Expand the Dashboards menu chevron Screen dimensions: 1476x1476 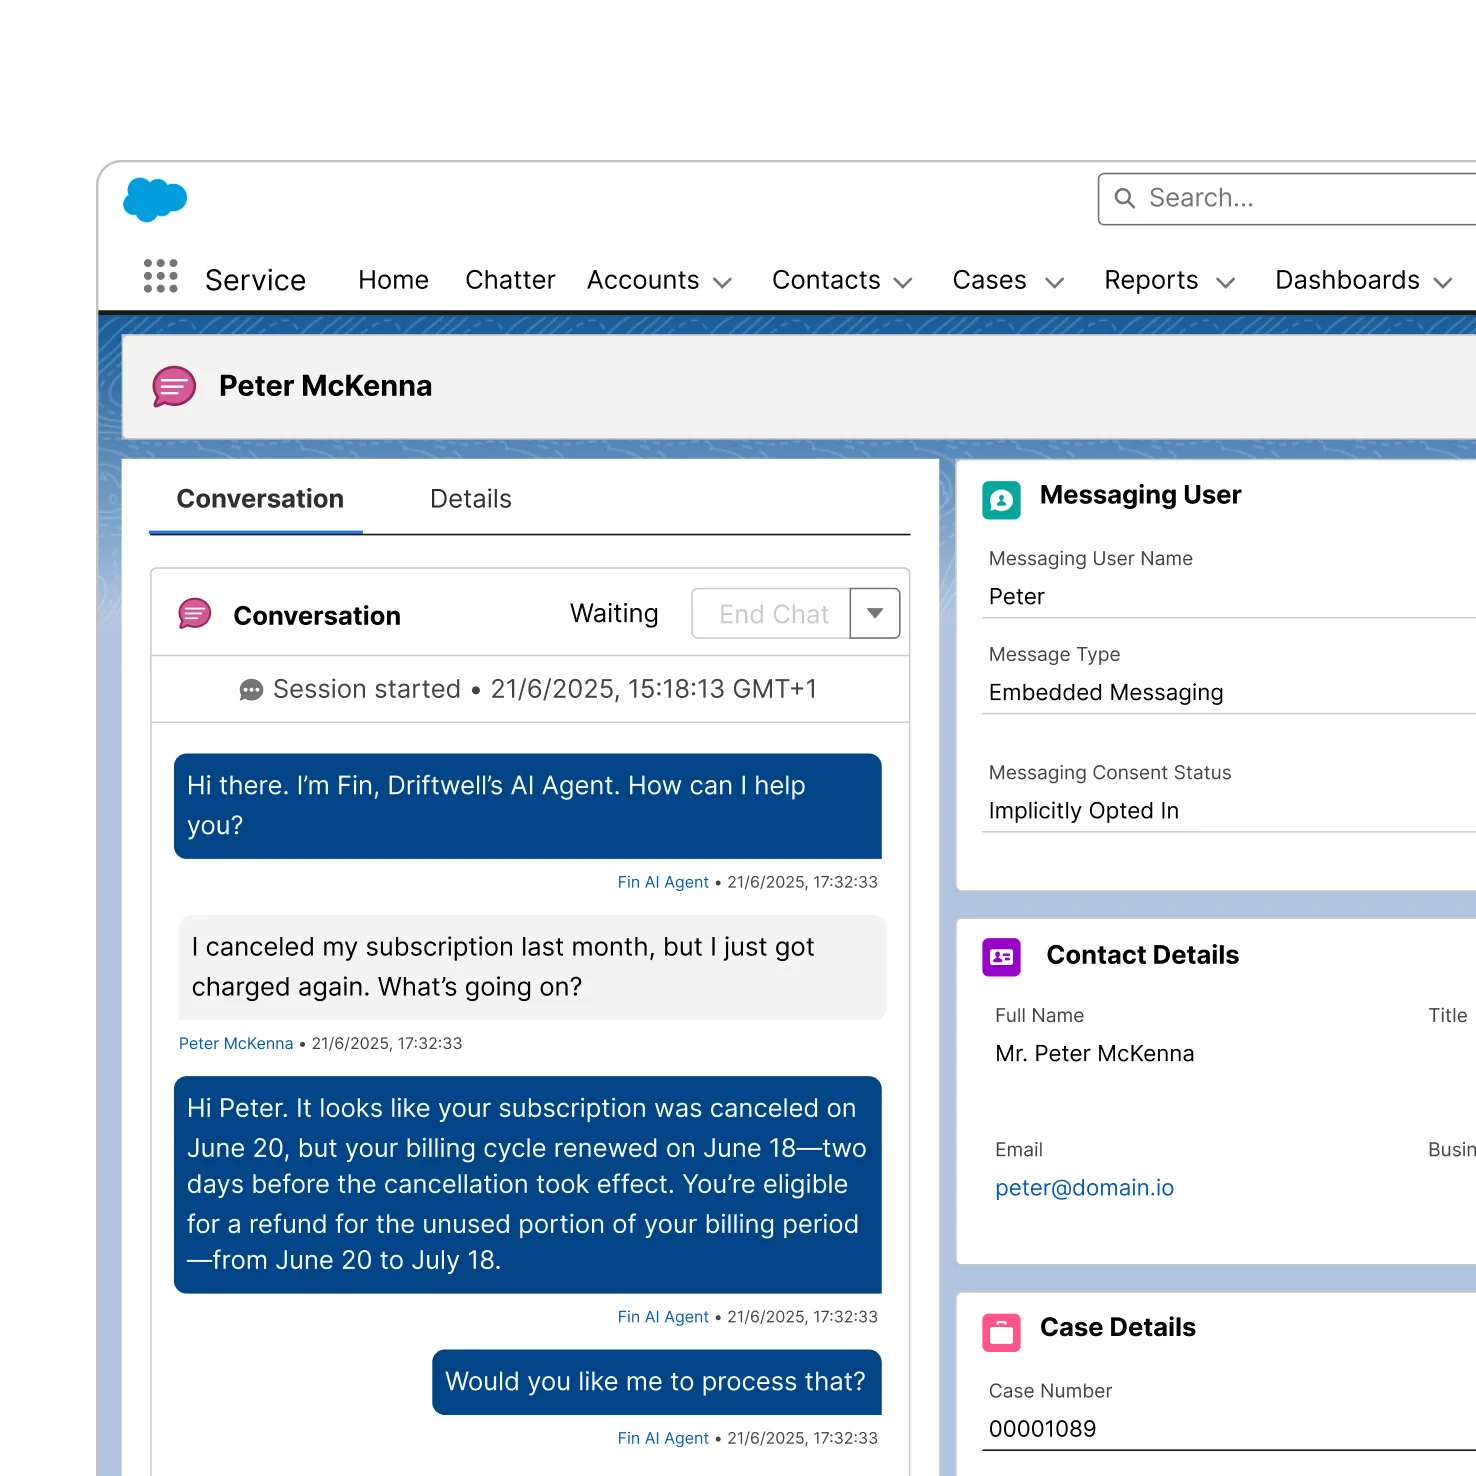click(1442, 282)
